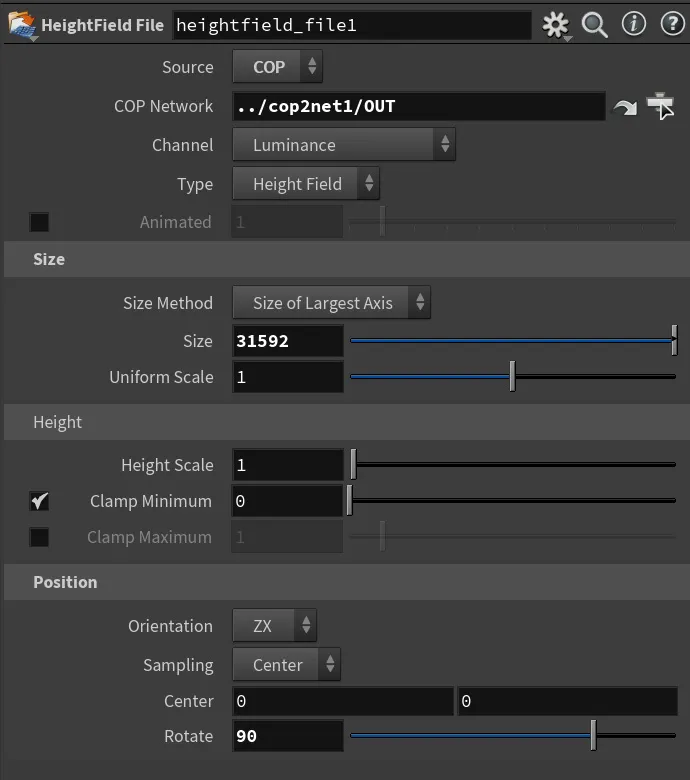The height and width of the screenshot is (780, 690).
Task: Click the Orientation parameter label
Action: click(170, 626)
